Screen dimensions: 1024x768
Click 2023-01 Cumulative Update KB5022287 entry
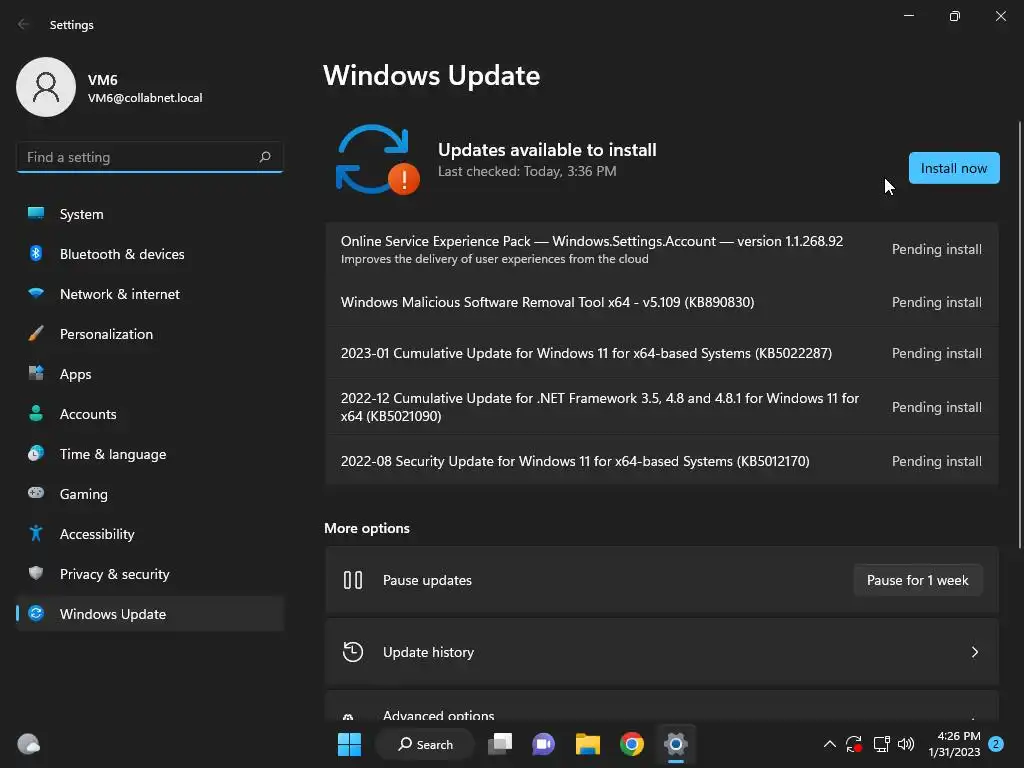[662, 353]
